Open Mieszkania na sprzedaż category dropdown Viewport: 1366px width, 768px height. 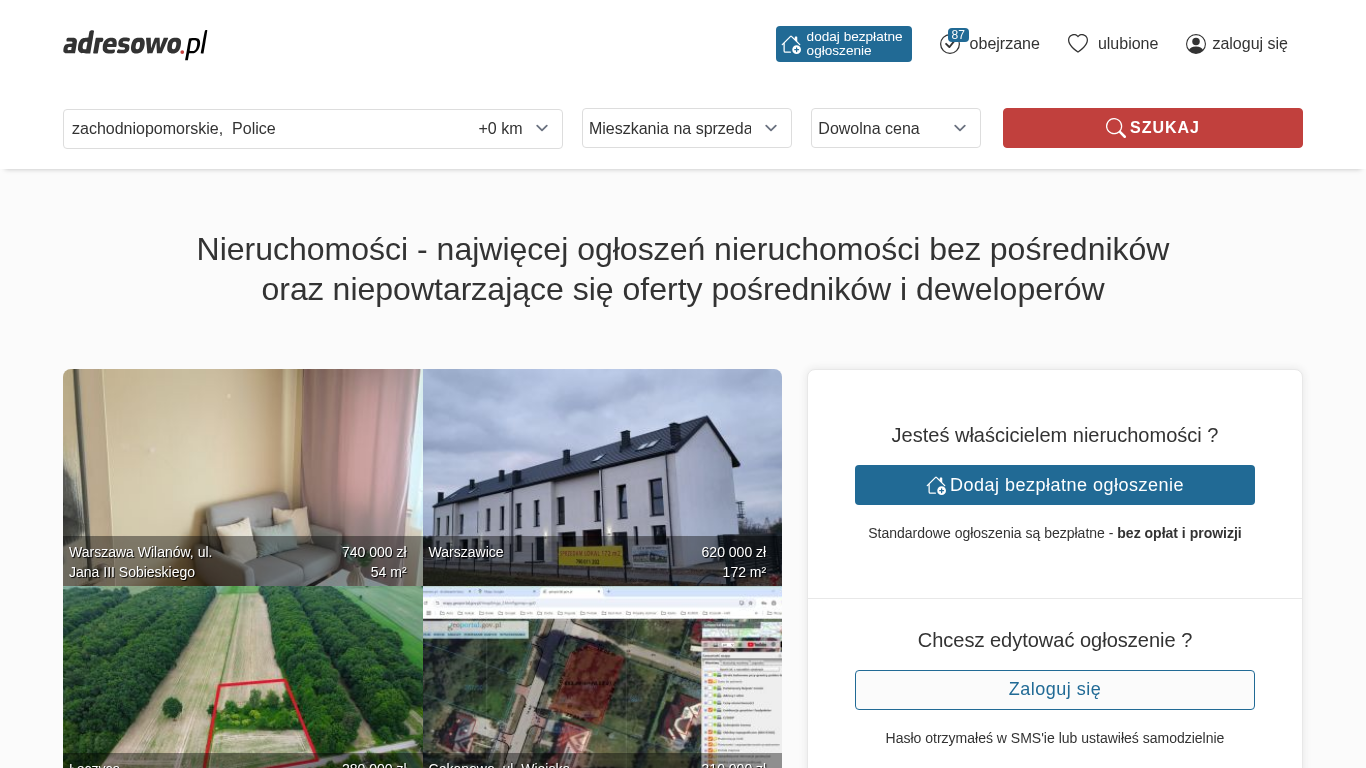point(686,128)
